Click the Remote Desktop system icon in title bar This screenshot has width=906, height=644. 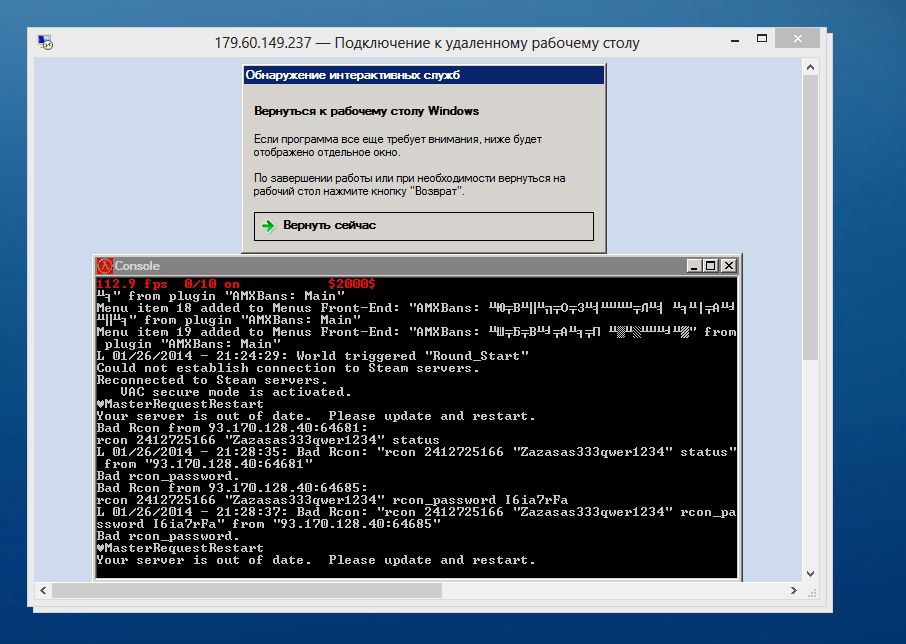tap(46, 43)
